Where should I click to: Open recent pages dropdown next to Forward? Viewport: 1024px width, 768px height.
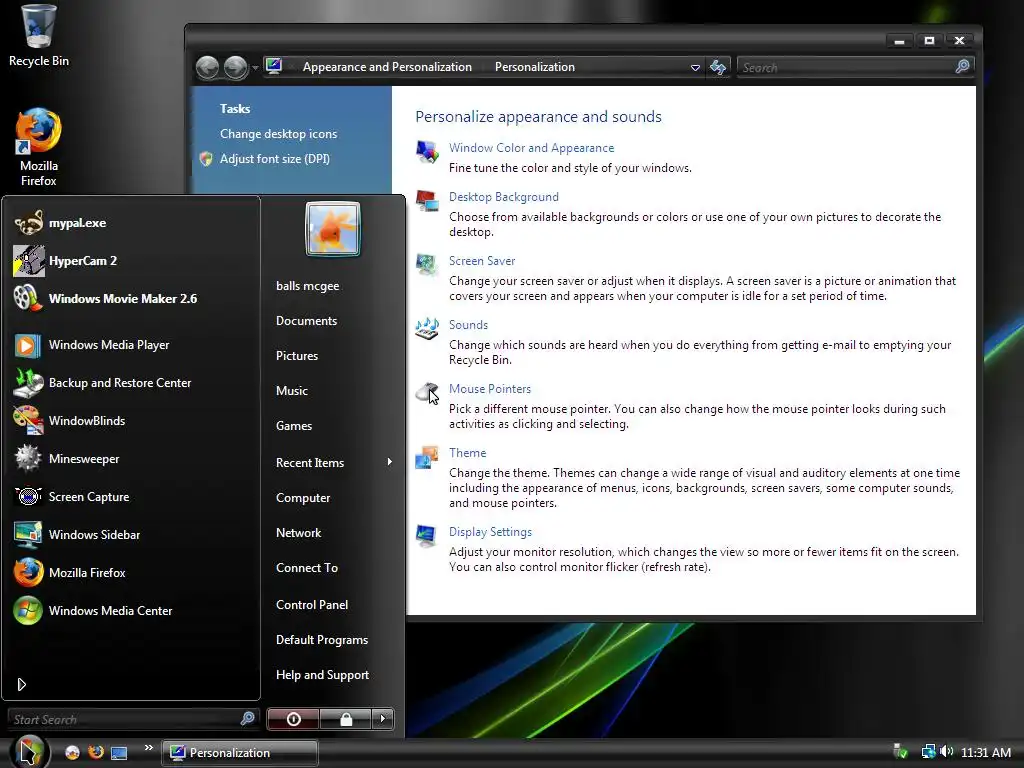pos(255,67)
